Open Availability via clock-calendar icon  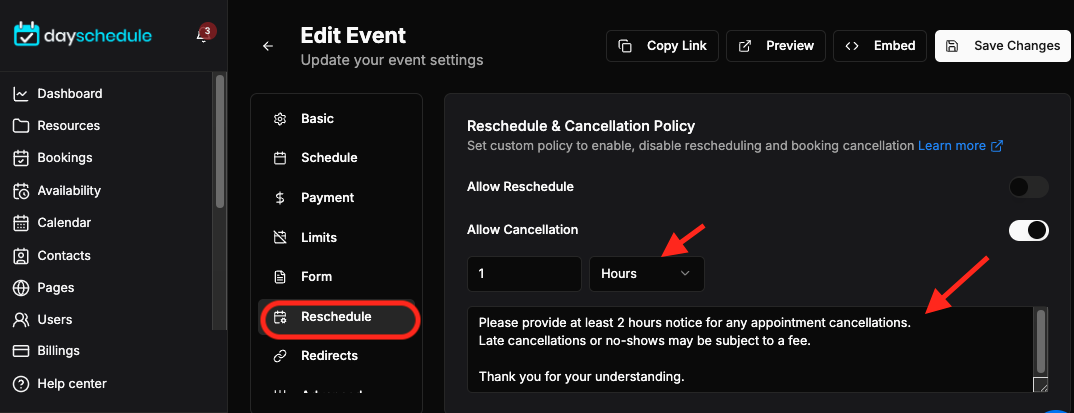21,191
